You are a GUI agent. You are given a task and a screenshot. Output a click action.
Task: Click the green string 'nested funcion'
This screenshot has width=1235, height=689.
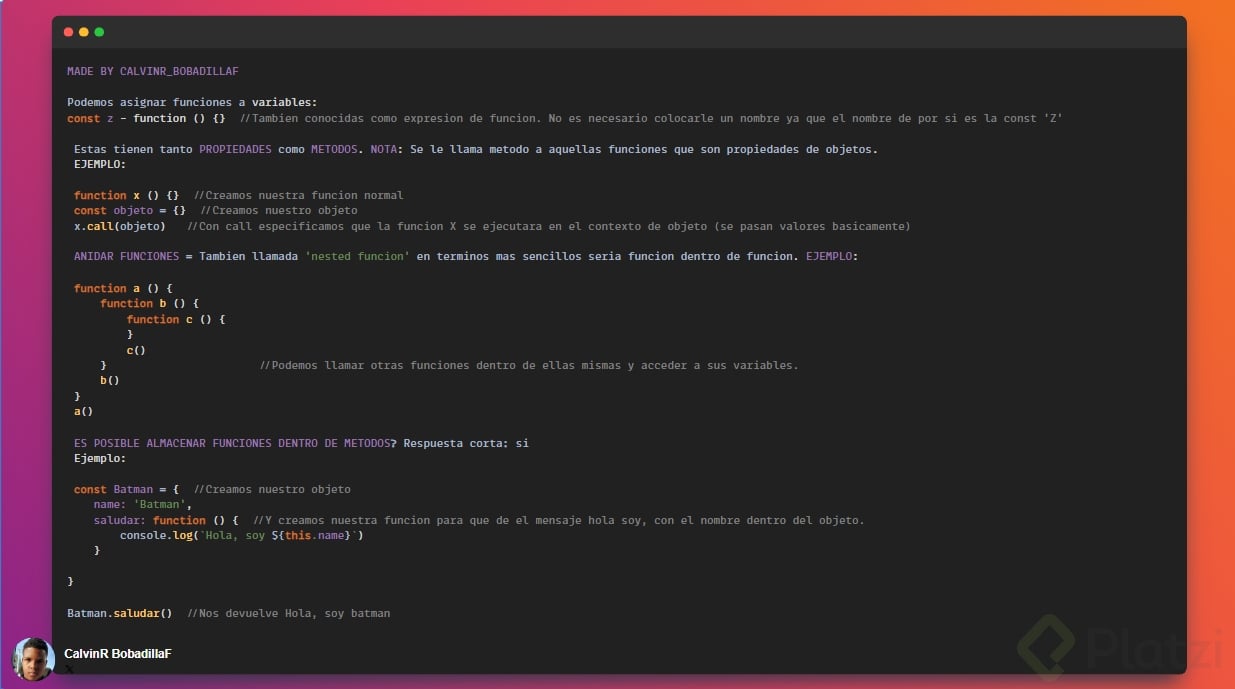pyautogui.click(x=358, y=256)
